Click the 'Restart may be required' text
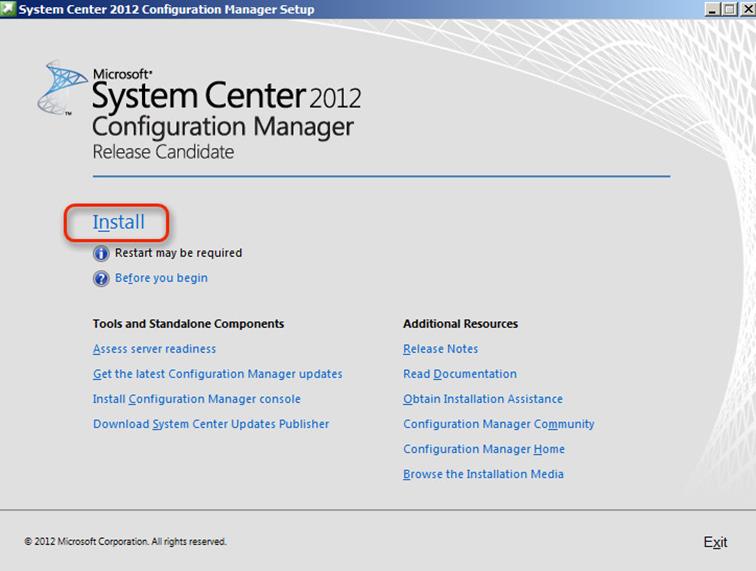 [x=178, y=253]
